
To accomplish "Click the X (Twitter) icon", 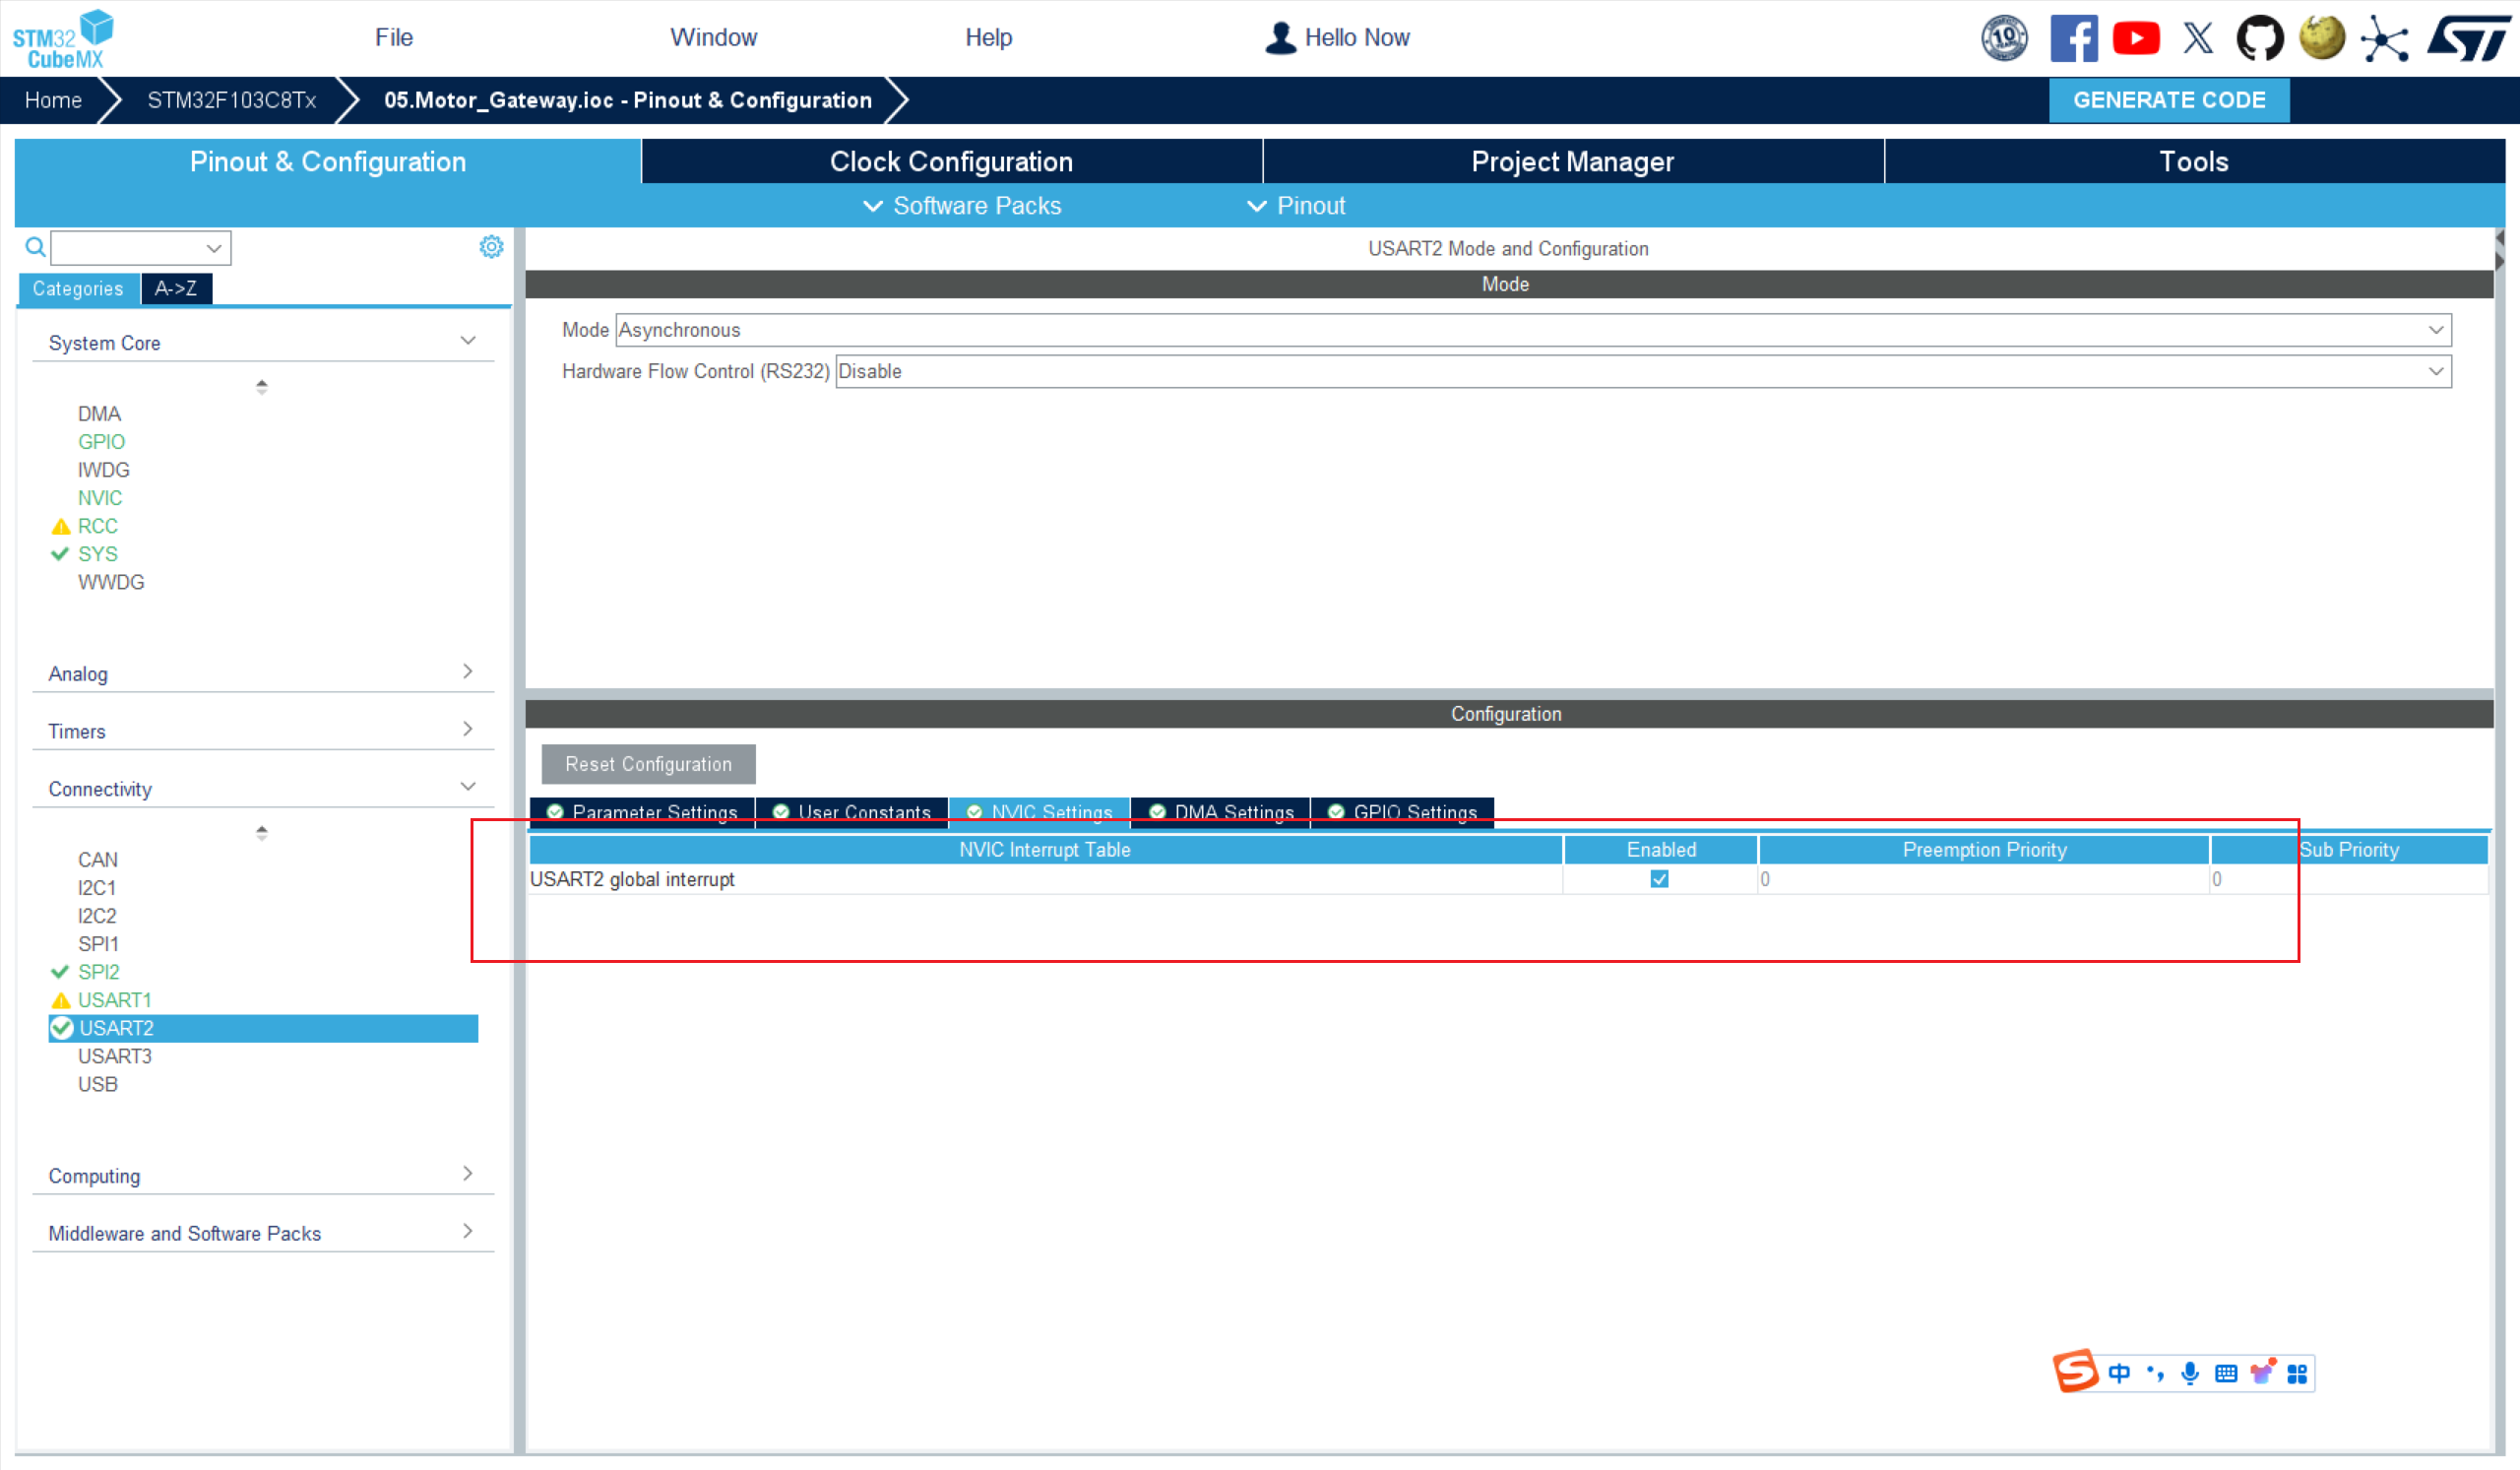I will [2197, 39].
